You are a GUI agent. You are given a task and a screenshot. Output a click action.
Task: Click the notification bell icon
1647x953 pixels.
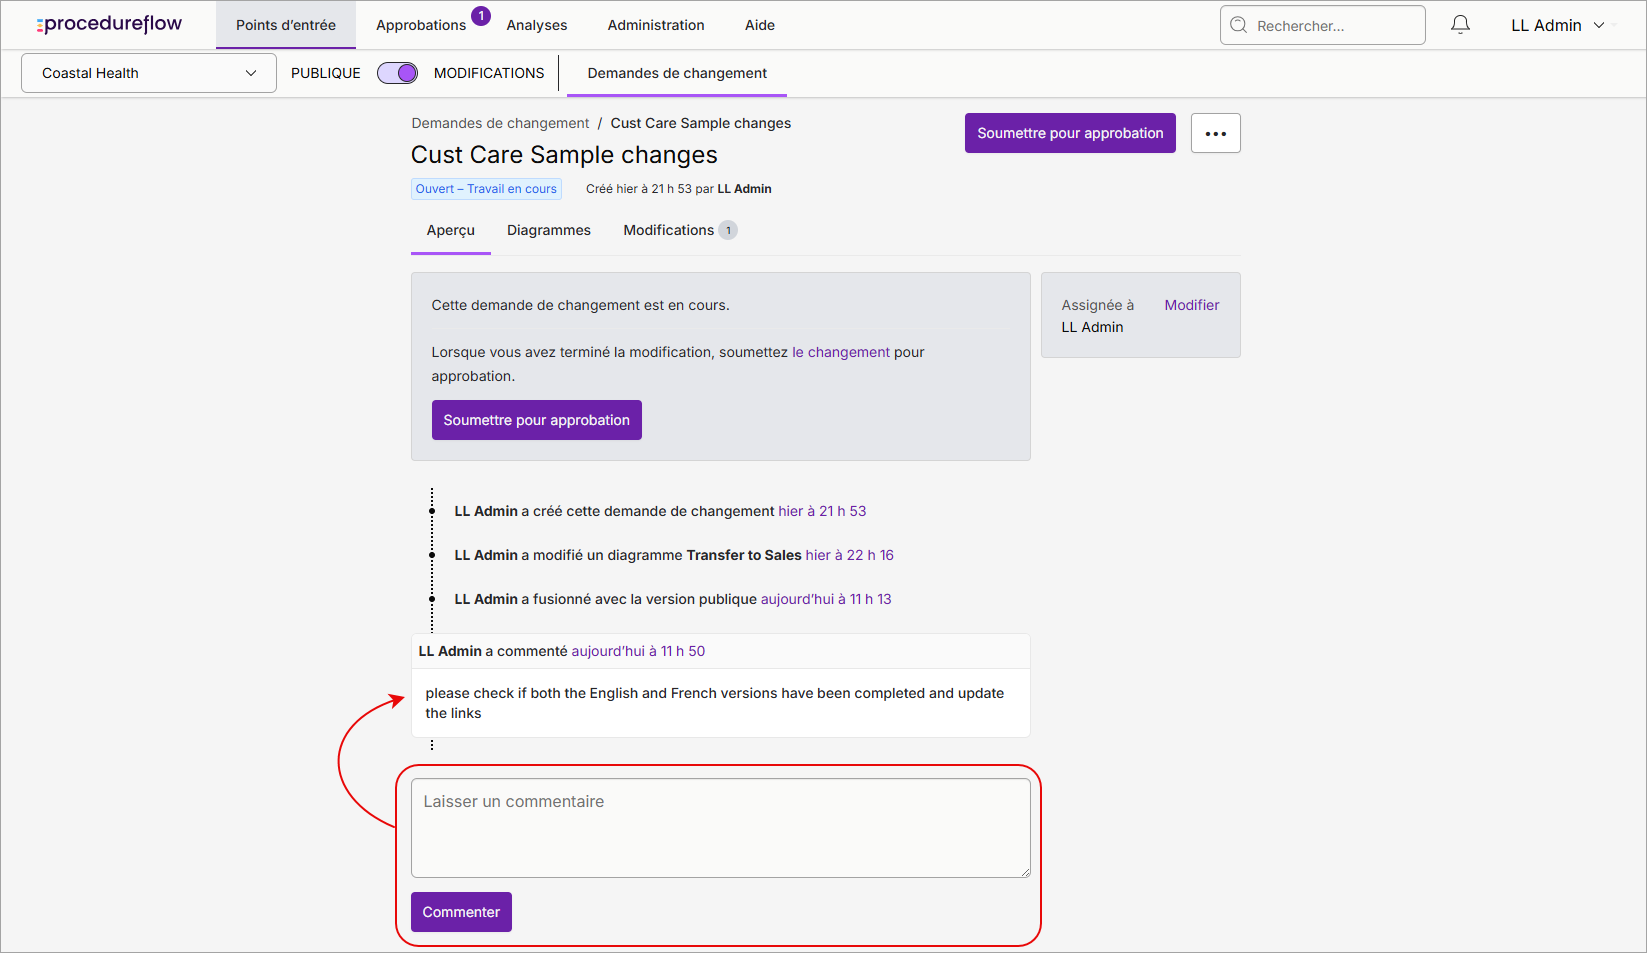[x=1460, y=25]
